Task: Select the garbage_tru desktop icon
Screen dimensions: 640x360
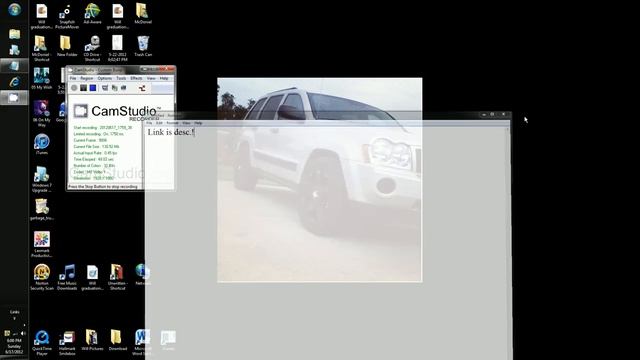Action: [x=42, y=210]
